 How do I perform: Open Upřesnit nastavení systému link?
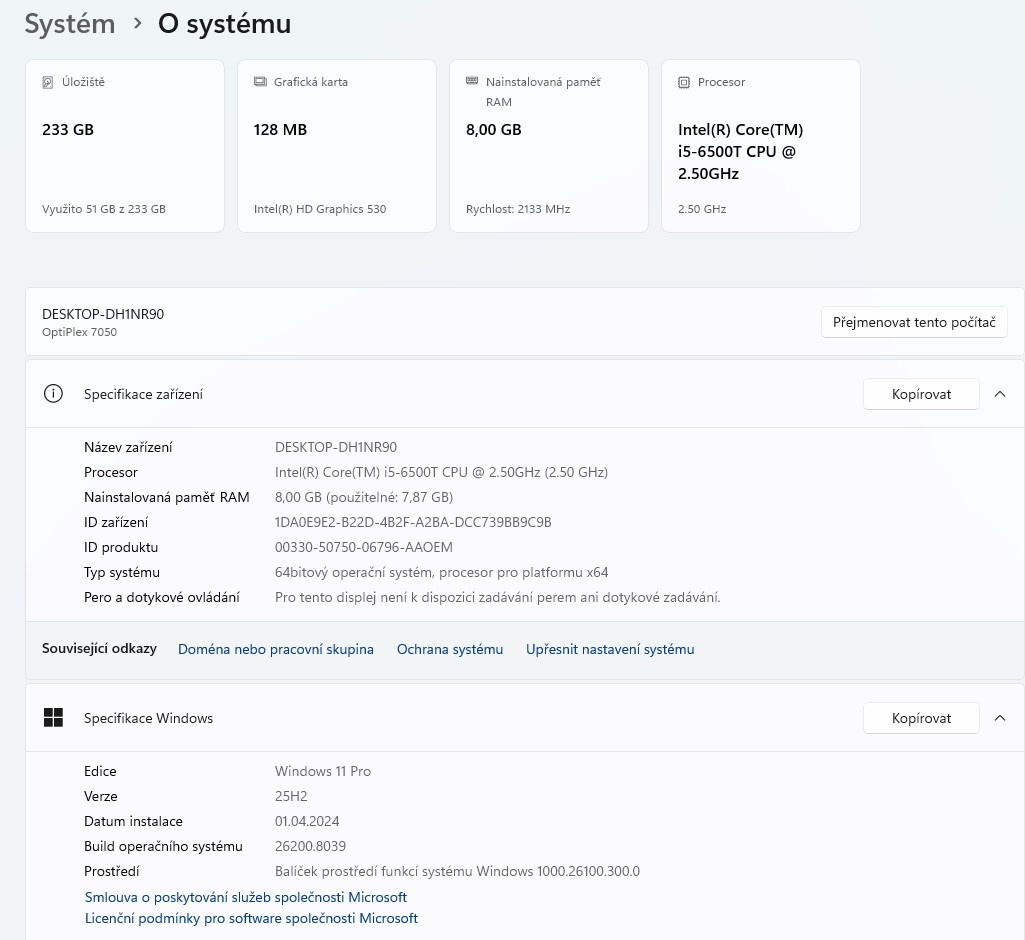click(610, 649)
